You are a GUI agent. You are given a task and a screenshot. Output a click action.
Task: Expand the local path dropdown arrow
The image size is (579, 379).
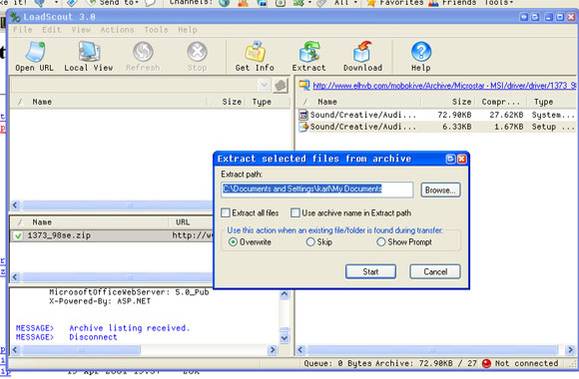(x=264, y=85)
